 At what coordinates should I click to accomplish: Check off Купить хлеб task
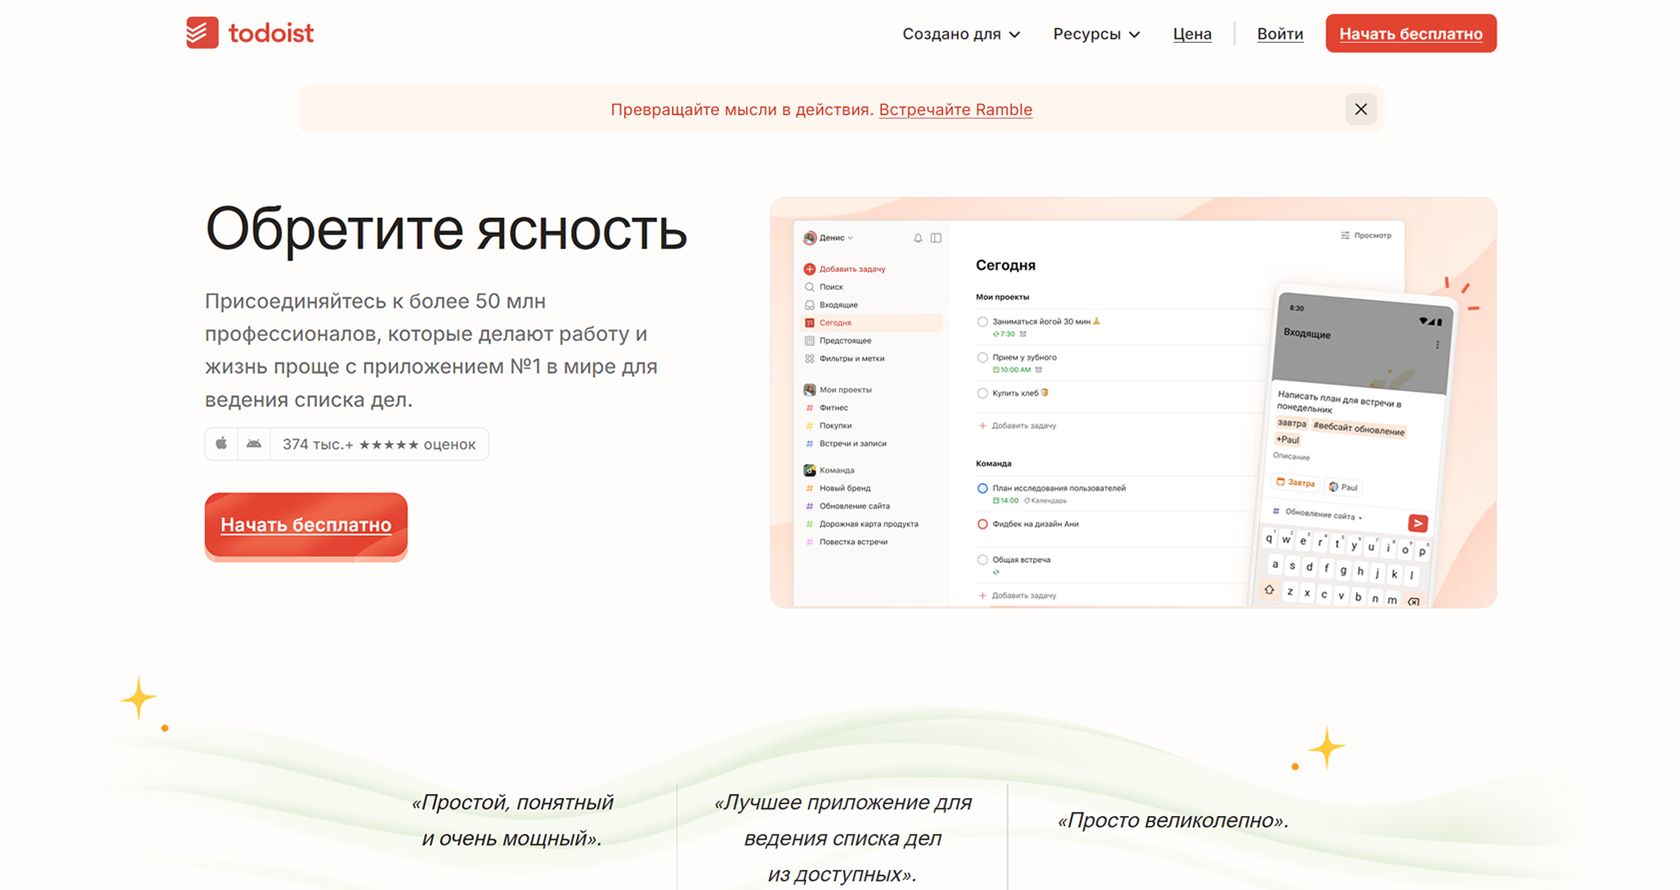point(982,394)
